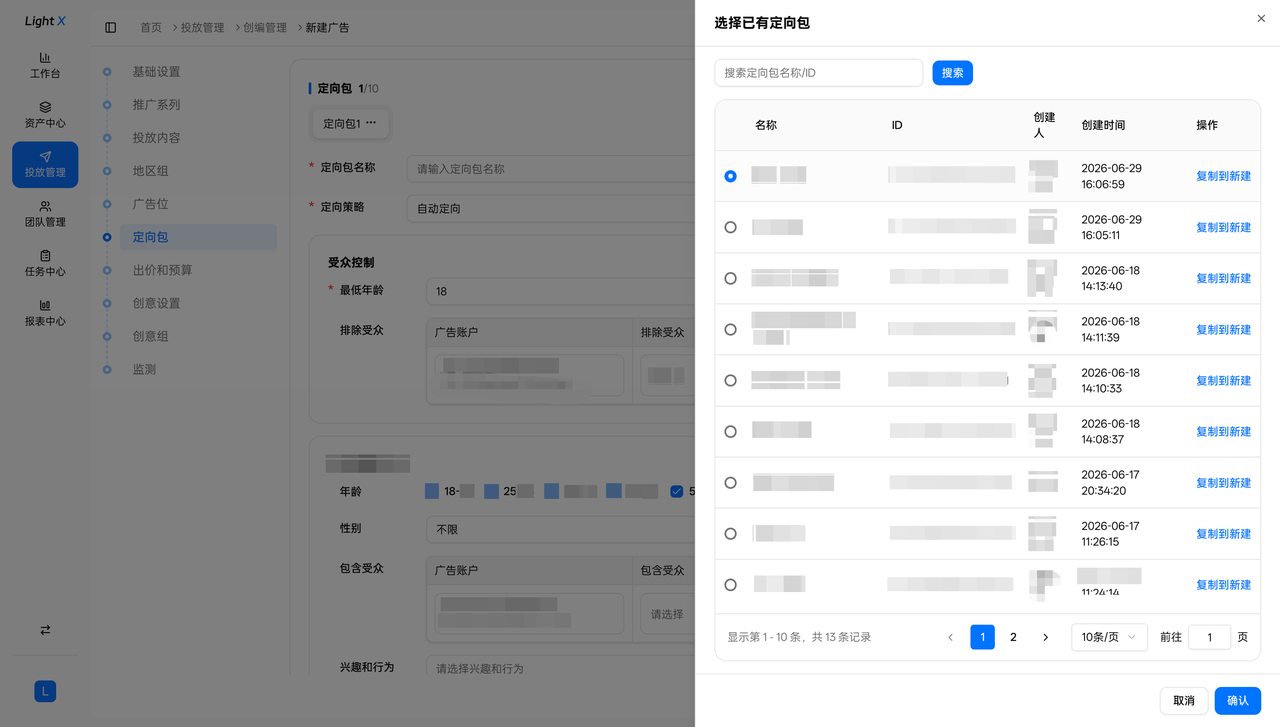Viewport: 1280px width, 727px height.
Task: Click breadcrumb 创编管理
Action: [x=265, y=28]
